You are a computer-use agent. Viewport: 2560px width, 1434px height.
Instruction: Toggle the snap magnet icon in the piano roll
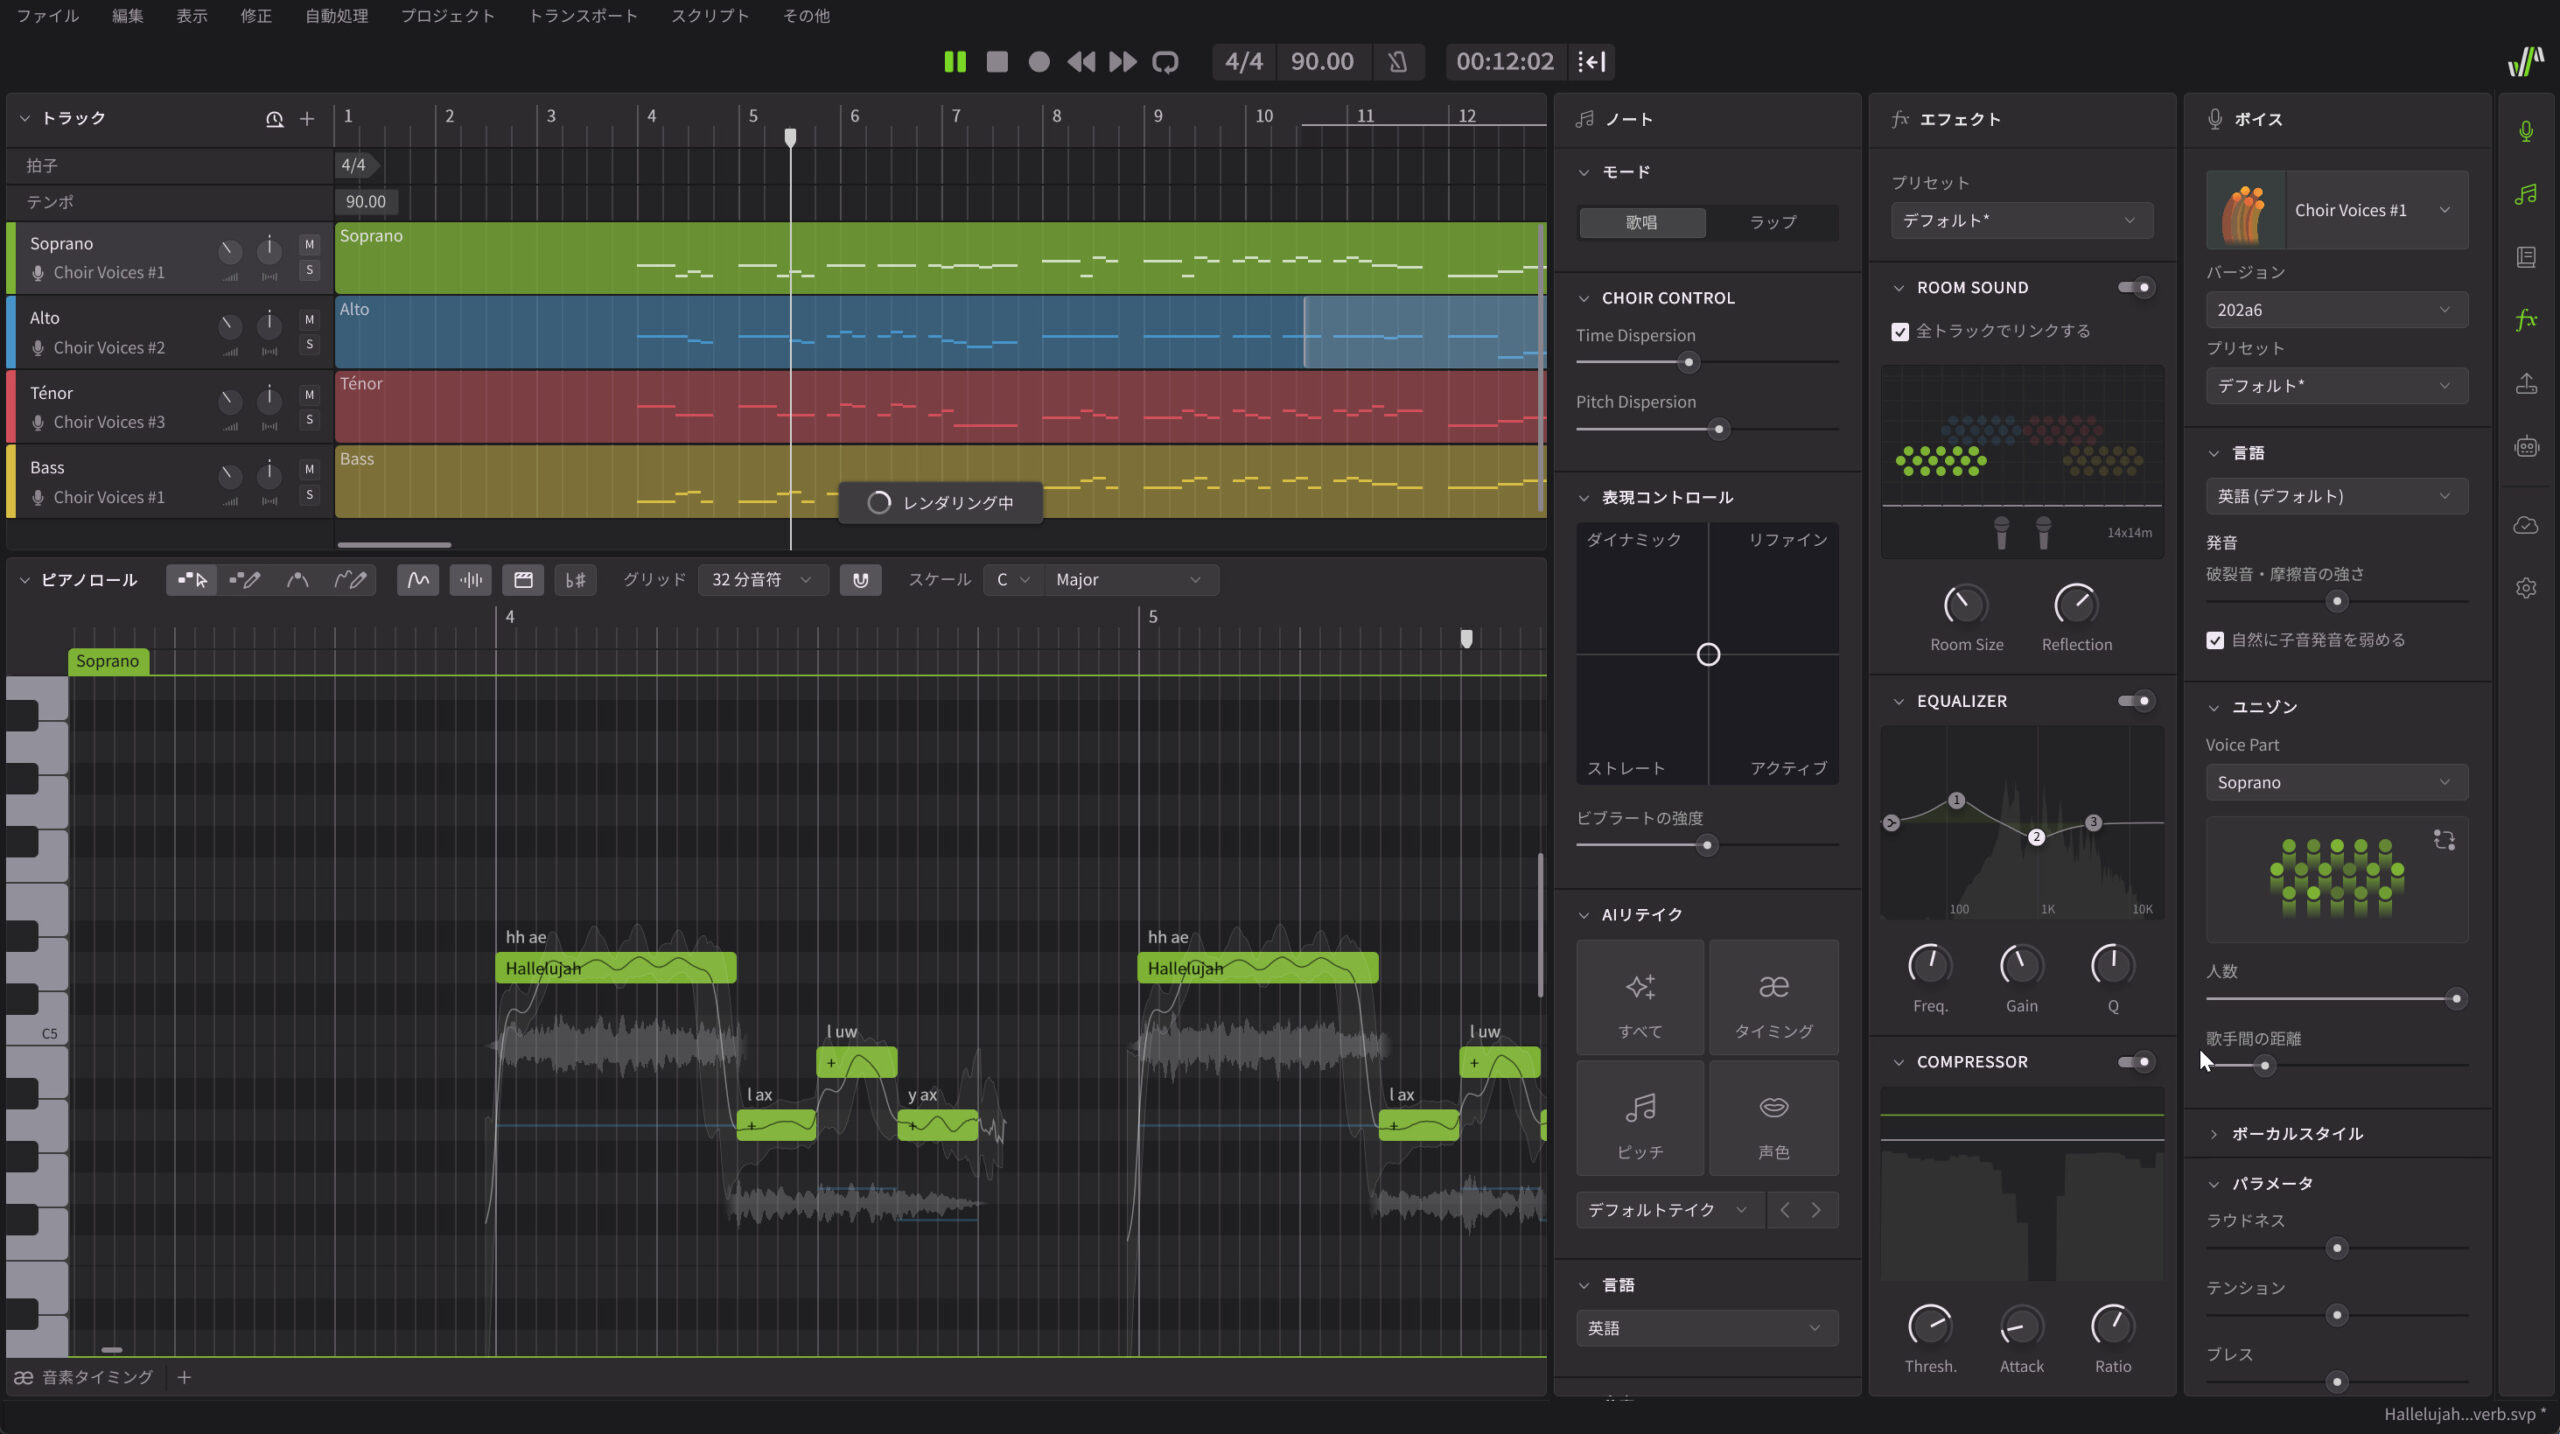tap(860, 580)
